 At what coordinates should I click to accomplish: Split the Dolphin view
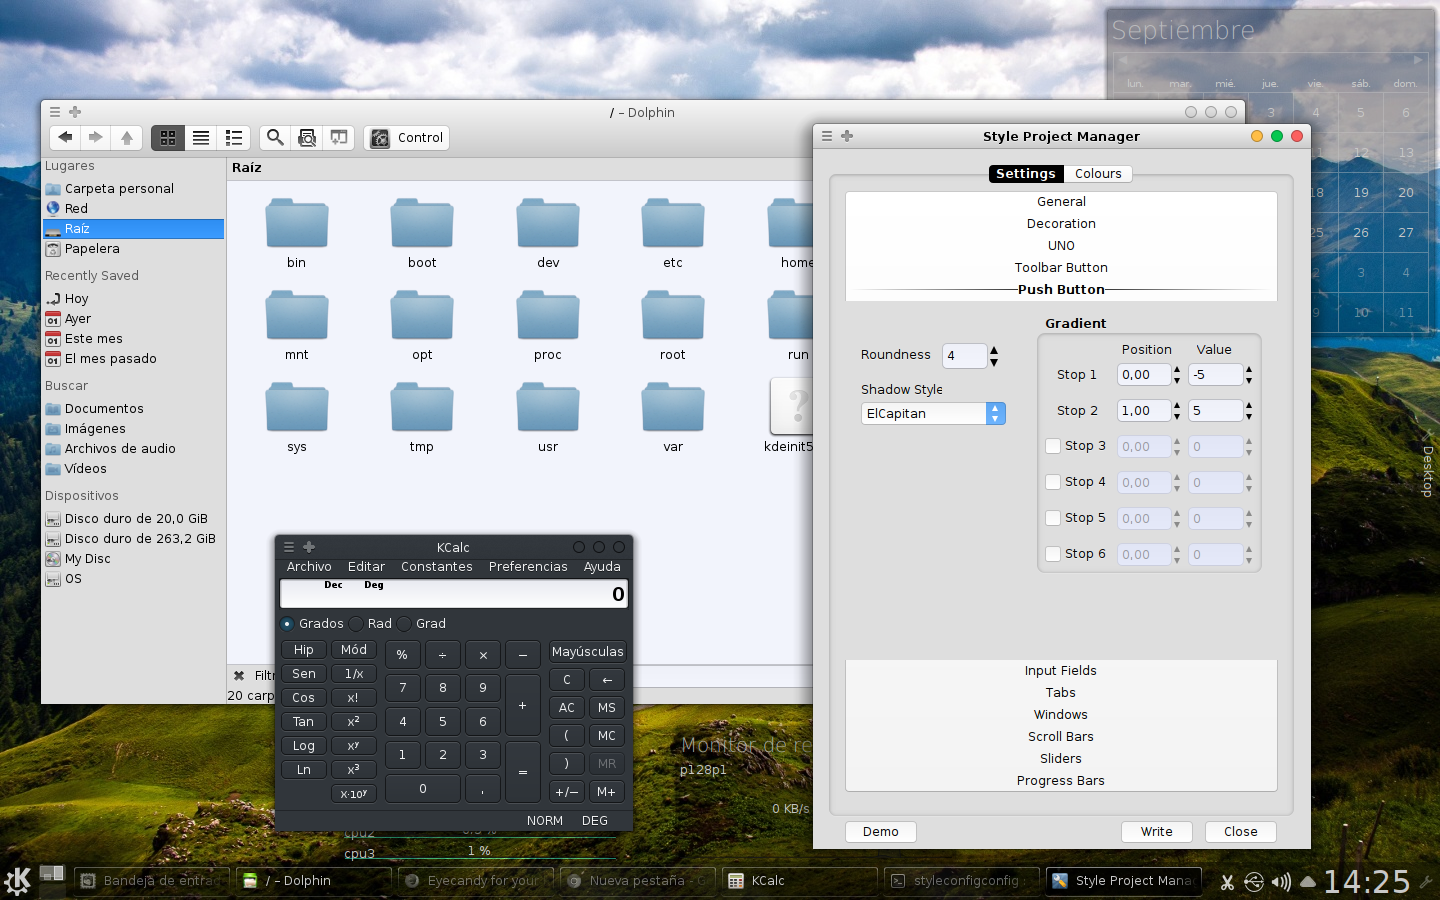339,138
